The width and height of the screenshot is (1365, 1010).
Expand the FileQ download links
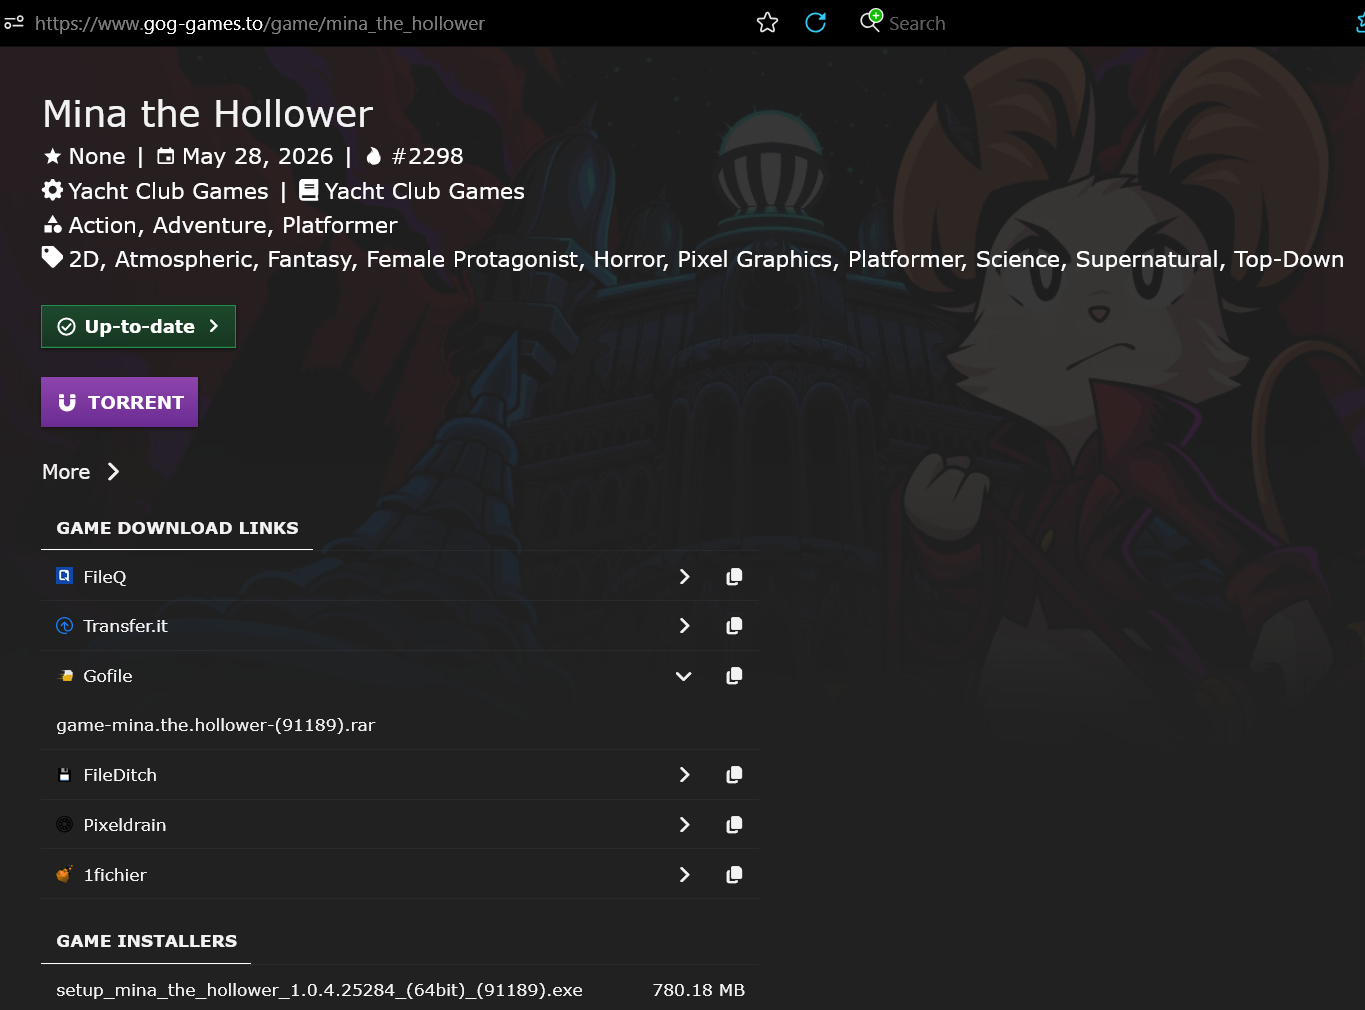684,577
